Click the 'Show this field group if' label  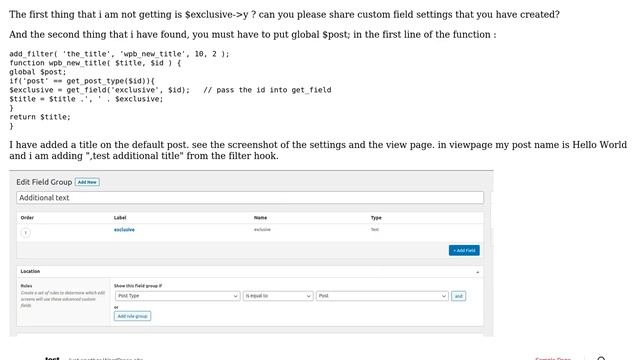coord(138,286)
